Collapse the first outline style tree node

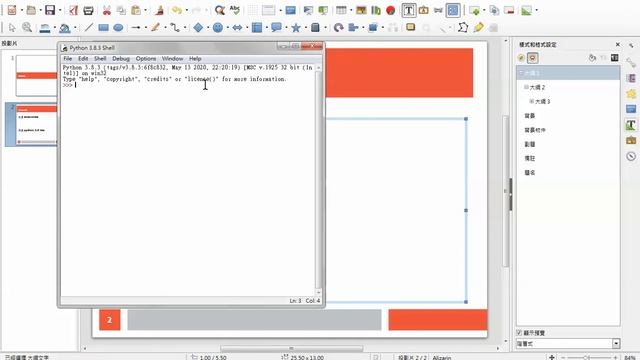[521, 73]
